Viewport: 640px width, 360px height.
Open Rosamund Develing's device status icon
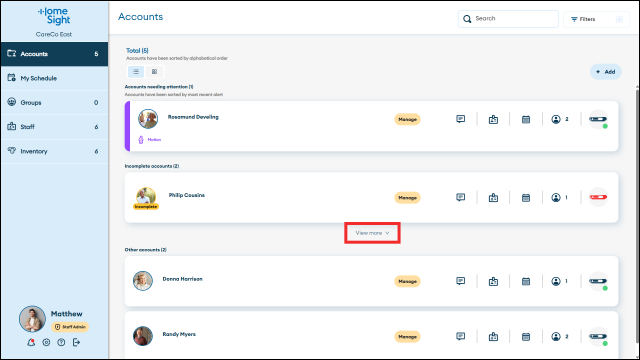pyautogui.click(x=598, y=119)
